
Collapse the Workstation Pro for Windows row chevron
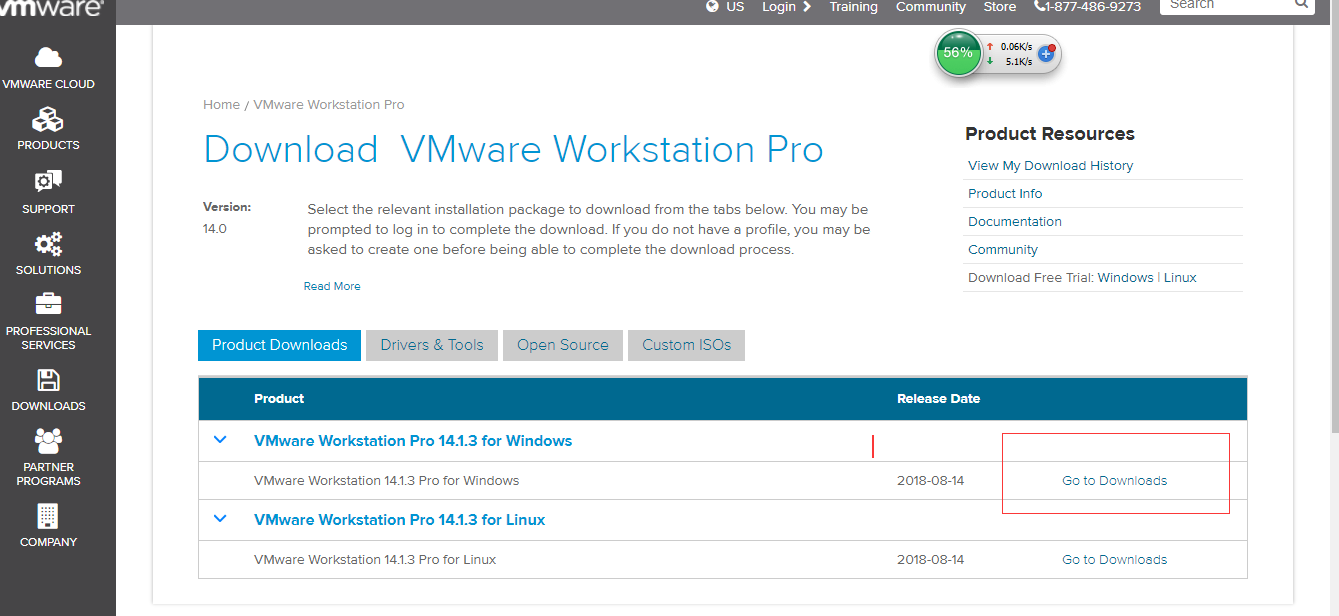coord(221,439)
